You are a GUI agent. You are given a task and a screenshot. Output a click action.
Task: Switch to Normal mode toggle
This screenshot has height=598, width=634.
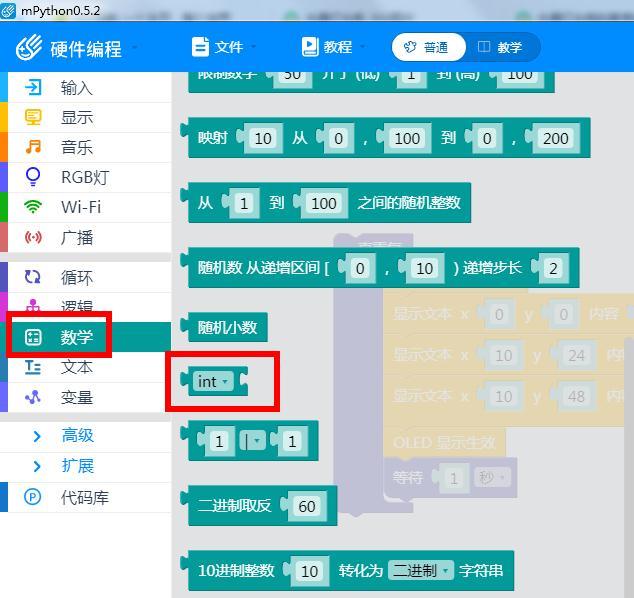click(427, 47)
